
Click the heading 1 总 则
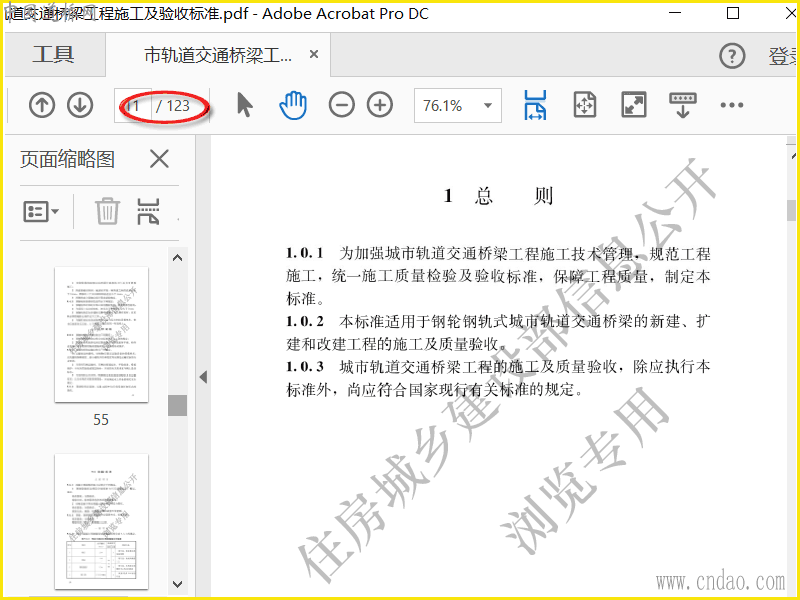pyautogui.click(x=498, y=195)
